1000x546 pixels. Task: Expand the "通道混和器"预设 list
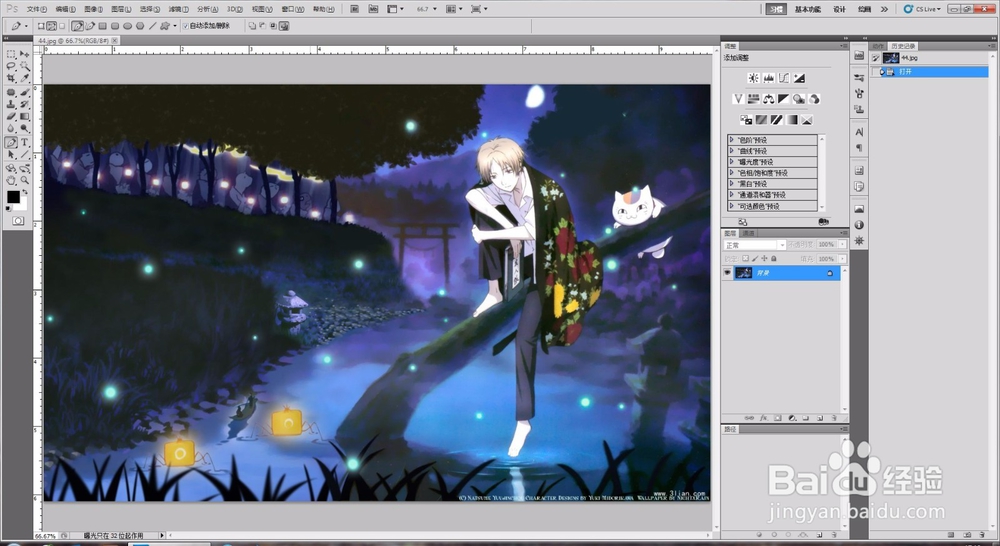732,195
